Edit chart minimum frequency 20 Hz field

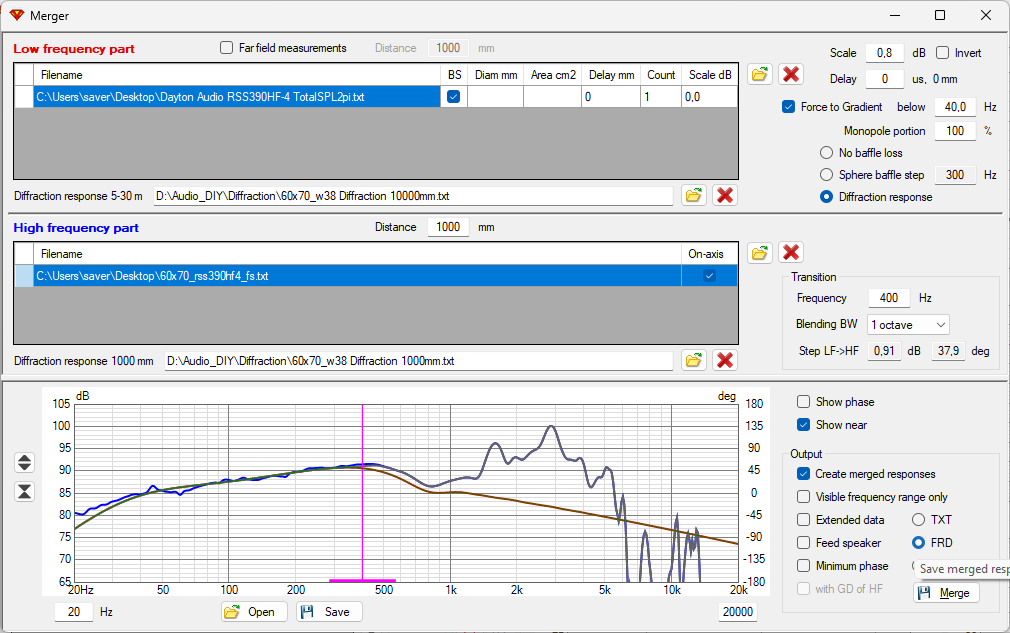[74, 612]
